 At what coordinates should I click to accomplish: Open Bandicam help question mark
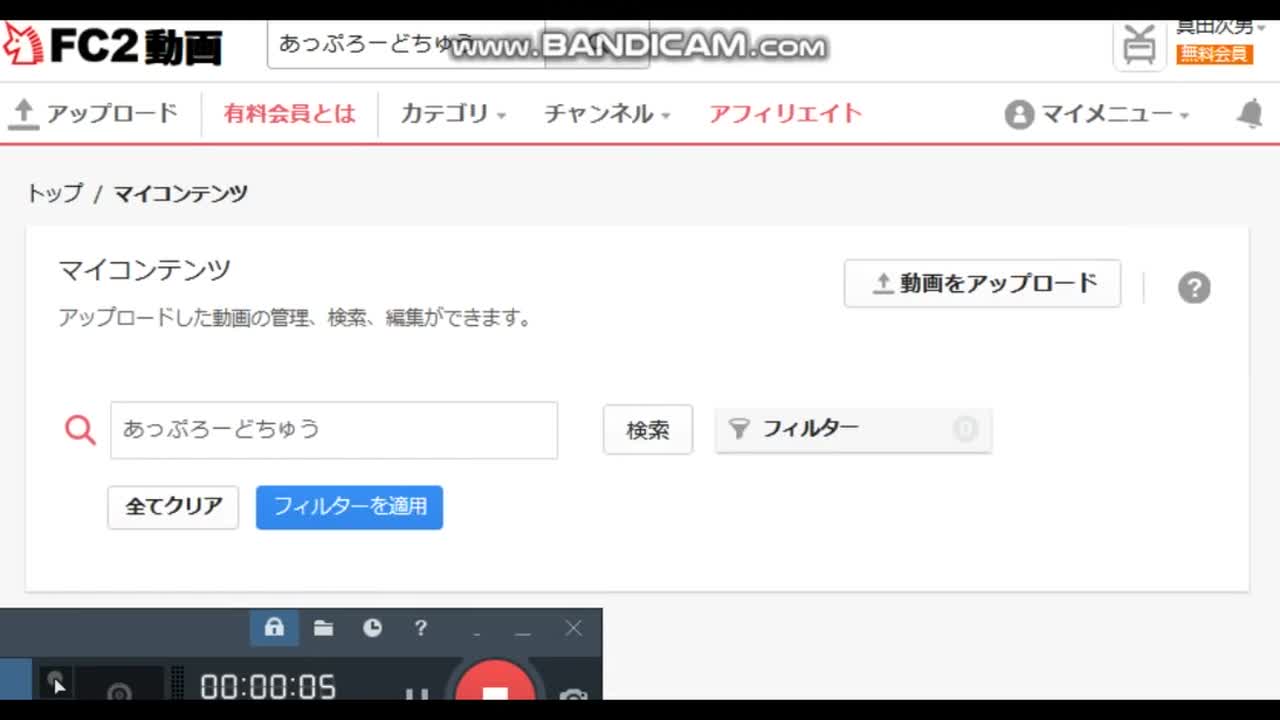(x=421, y=628)
